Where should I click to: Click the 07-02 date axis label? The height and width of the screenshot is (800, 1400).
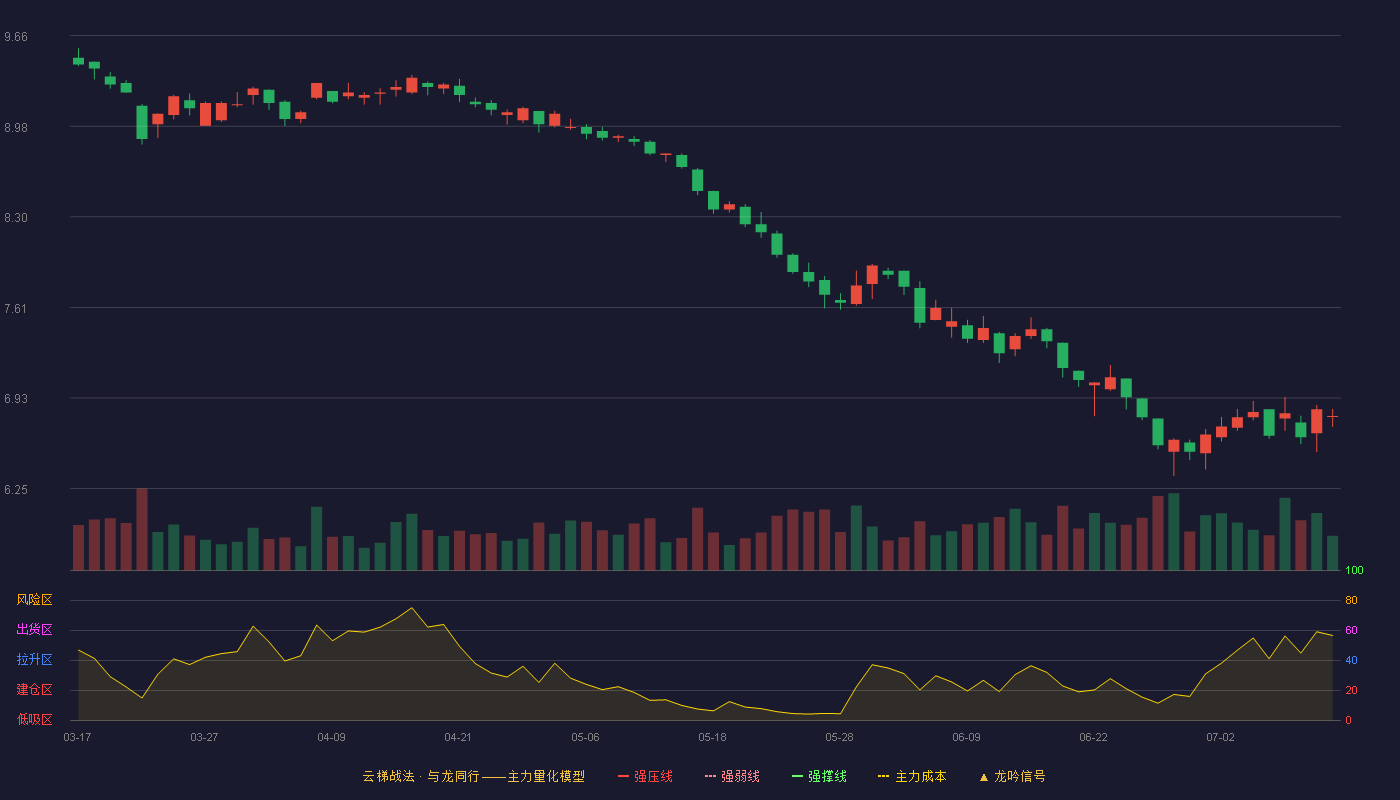(1220, 737)
